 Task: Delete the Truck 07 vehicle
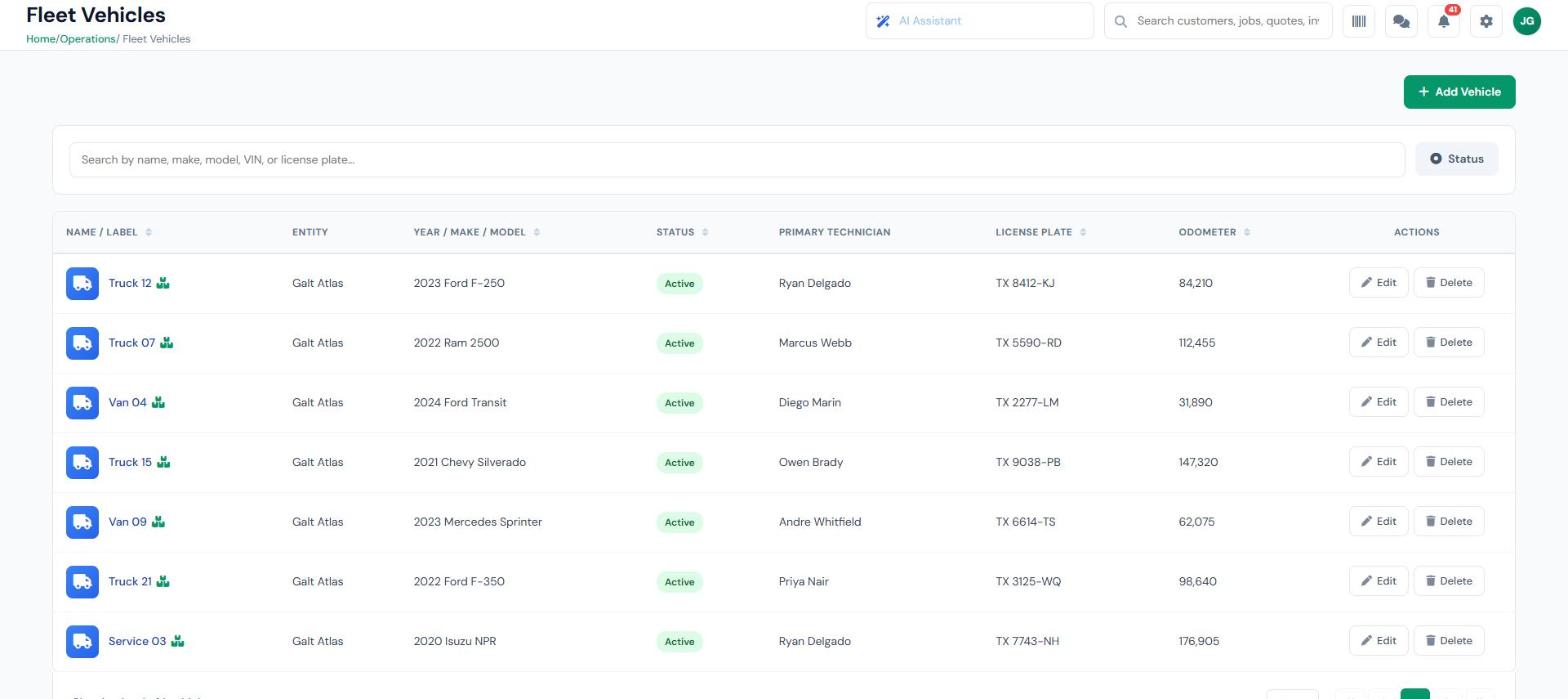[x=1448, y=342]
